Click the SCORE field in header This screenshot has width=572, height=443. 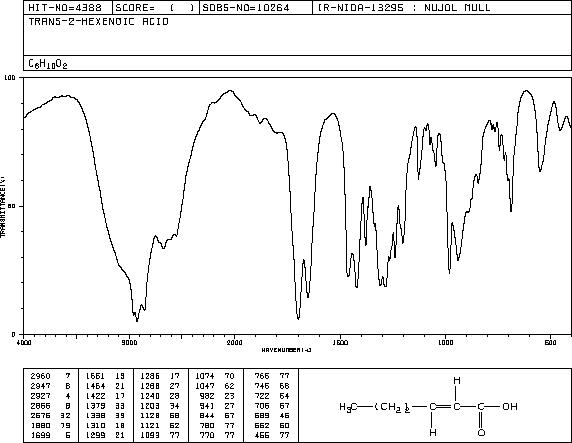pos(155,8)
